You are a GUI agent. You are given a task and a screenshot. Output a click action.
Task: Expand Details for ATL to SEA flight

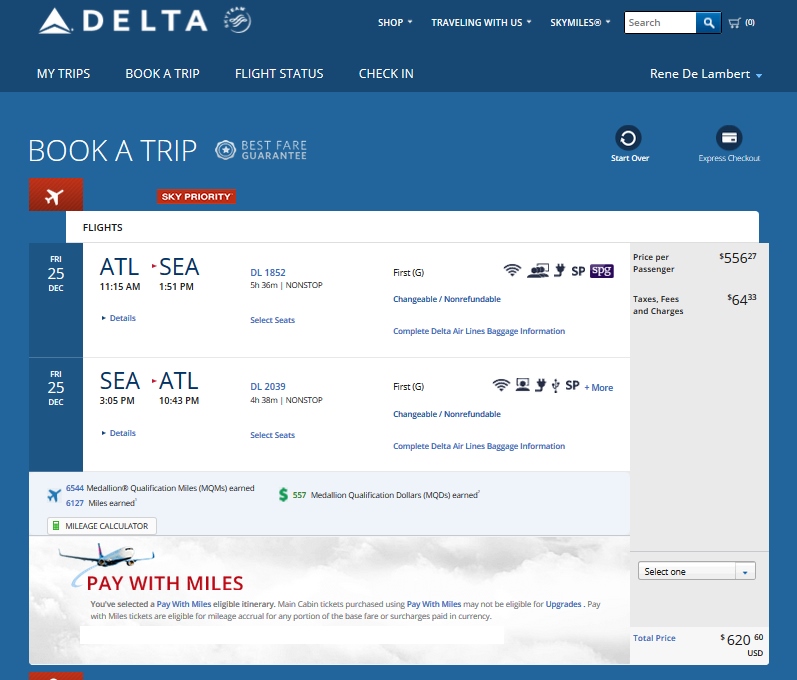click(x=119, y=318)
